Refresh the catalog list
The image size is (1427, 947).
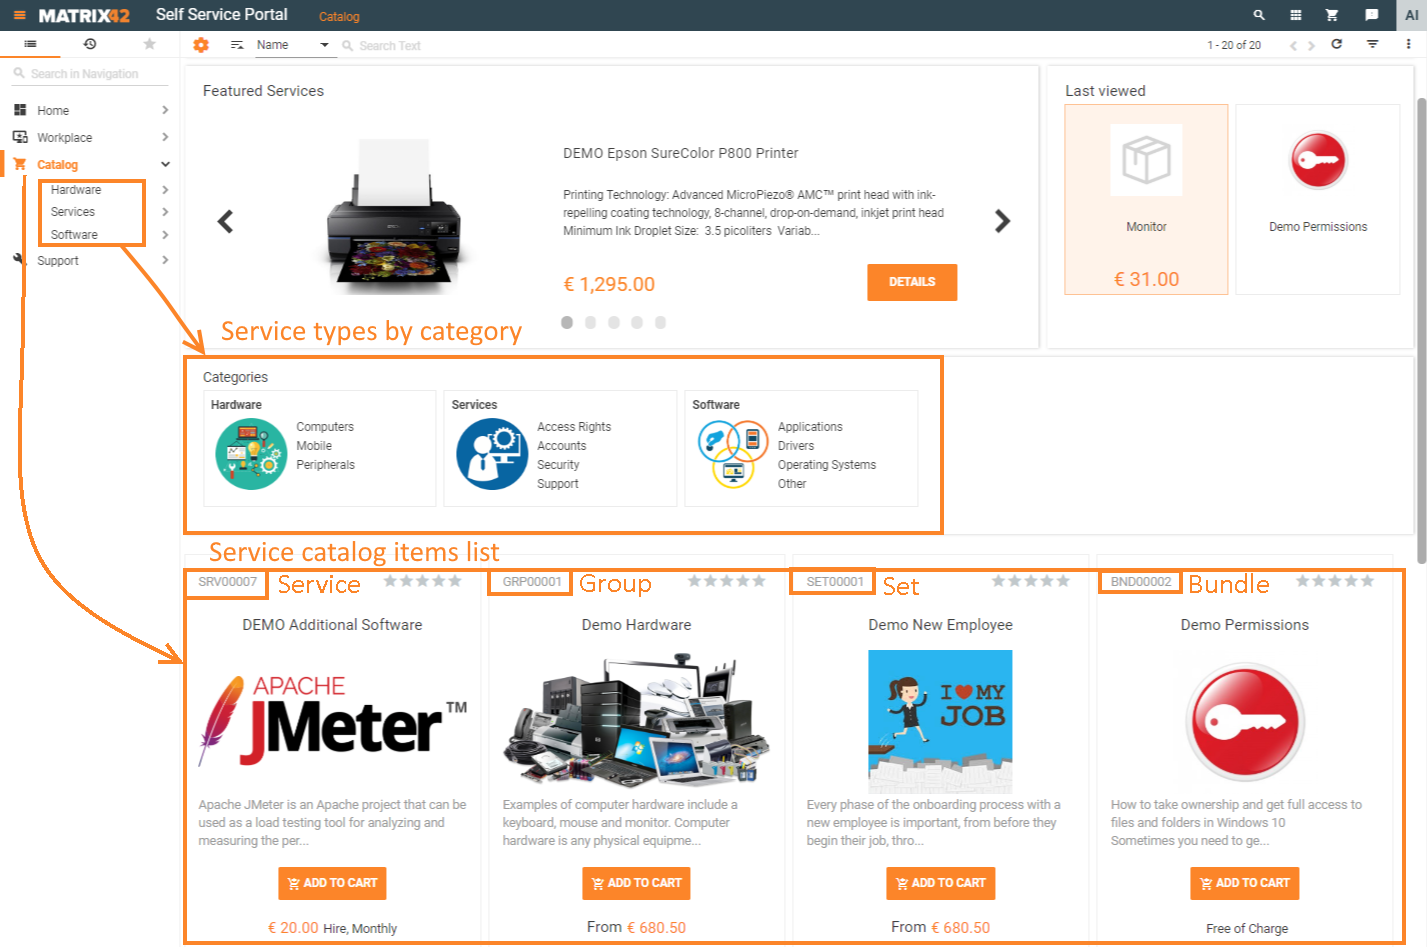(x=1337, y=44)
